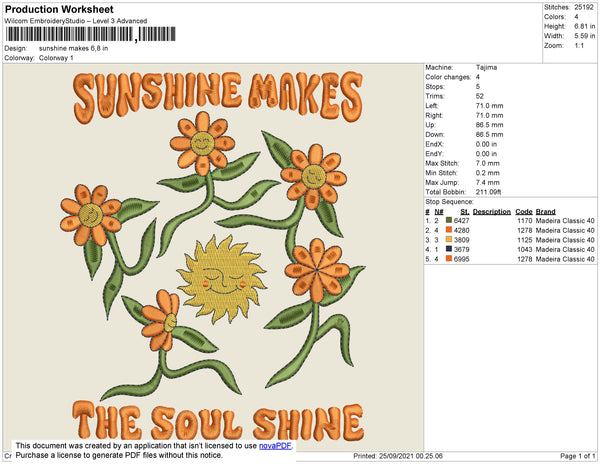Select code '1125' in stop row 3
This screenshot has height=464, width=600.
(525, 240)
